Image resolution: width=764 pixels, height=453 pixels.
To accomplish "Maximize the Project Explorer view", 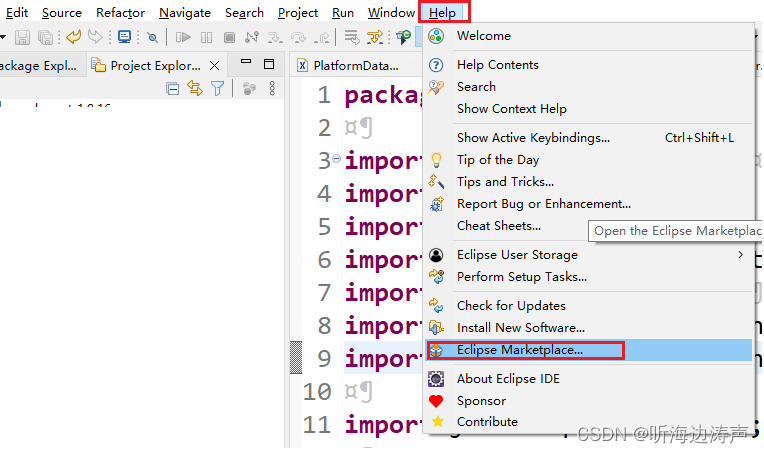I will click(x=269, y=64).
